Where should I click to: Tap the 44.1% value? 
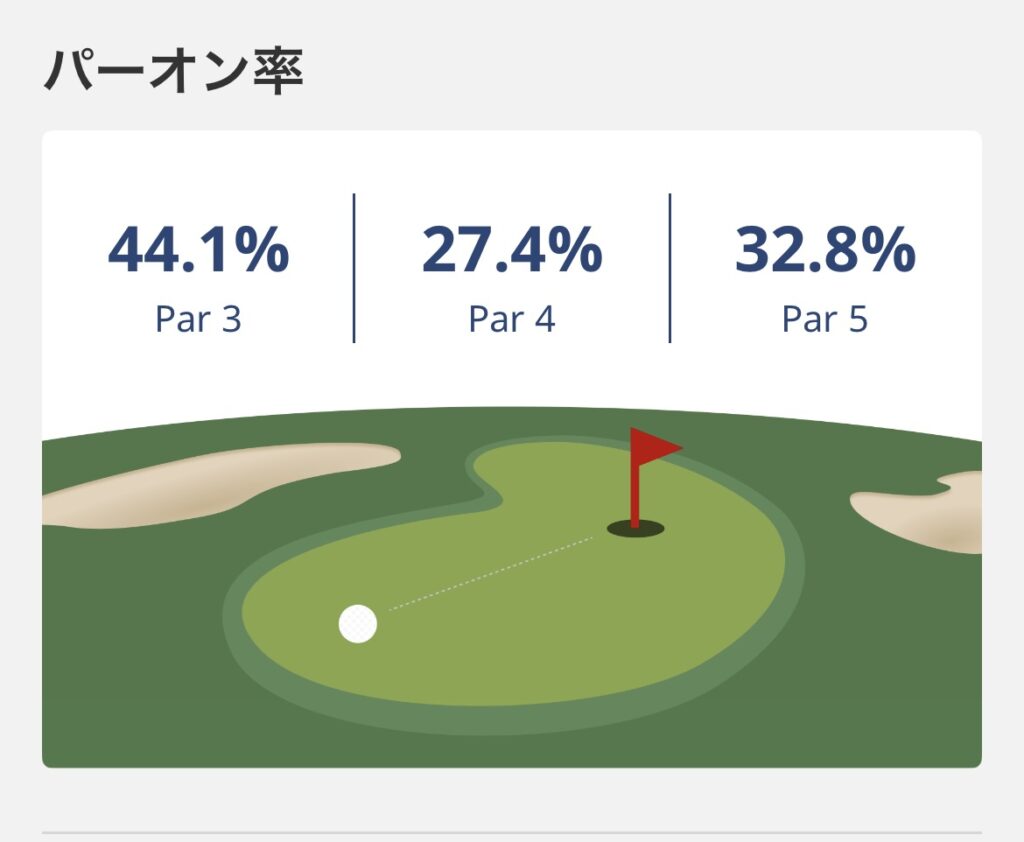click(x=198, y=250)
